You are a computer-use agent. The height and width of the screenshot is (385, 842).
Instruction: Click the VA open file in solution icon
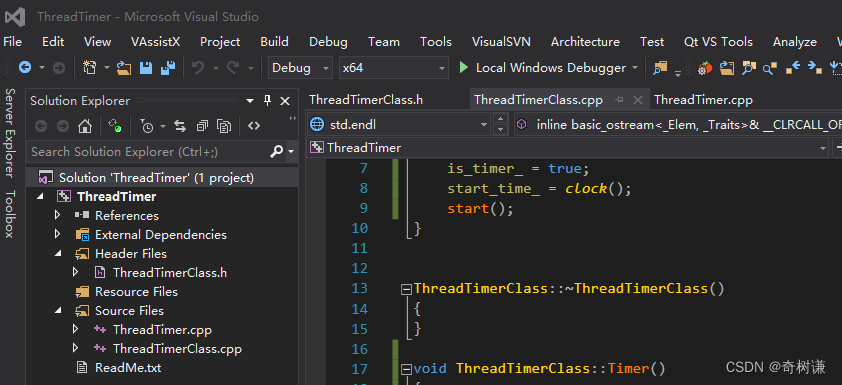coord(727,68)
